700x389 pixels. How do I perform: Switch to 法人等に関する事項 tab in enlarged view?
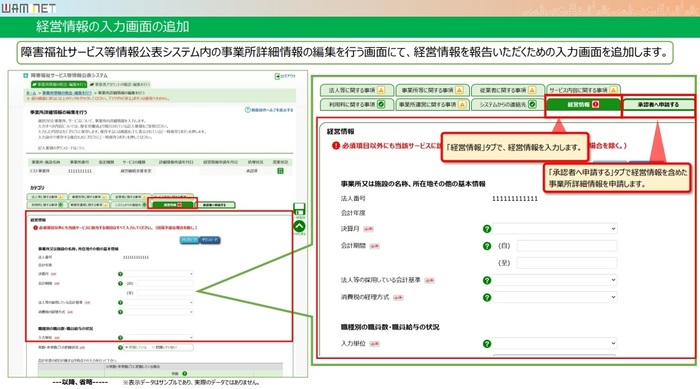tap(357, 90)
